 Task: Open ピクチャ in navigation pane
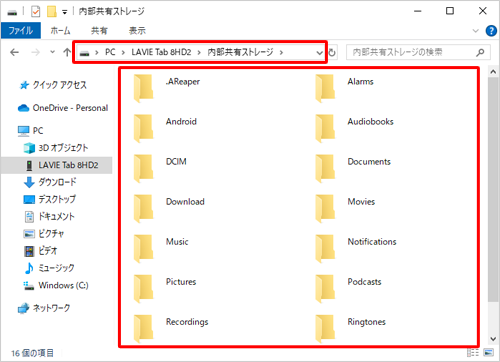pos(51,234)
